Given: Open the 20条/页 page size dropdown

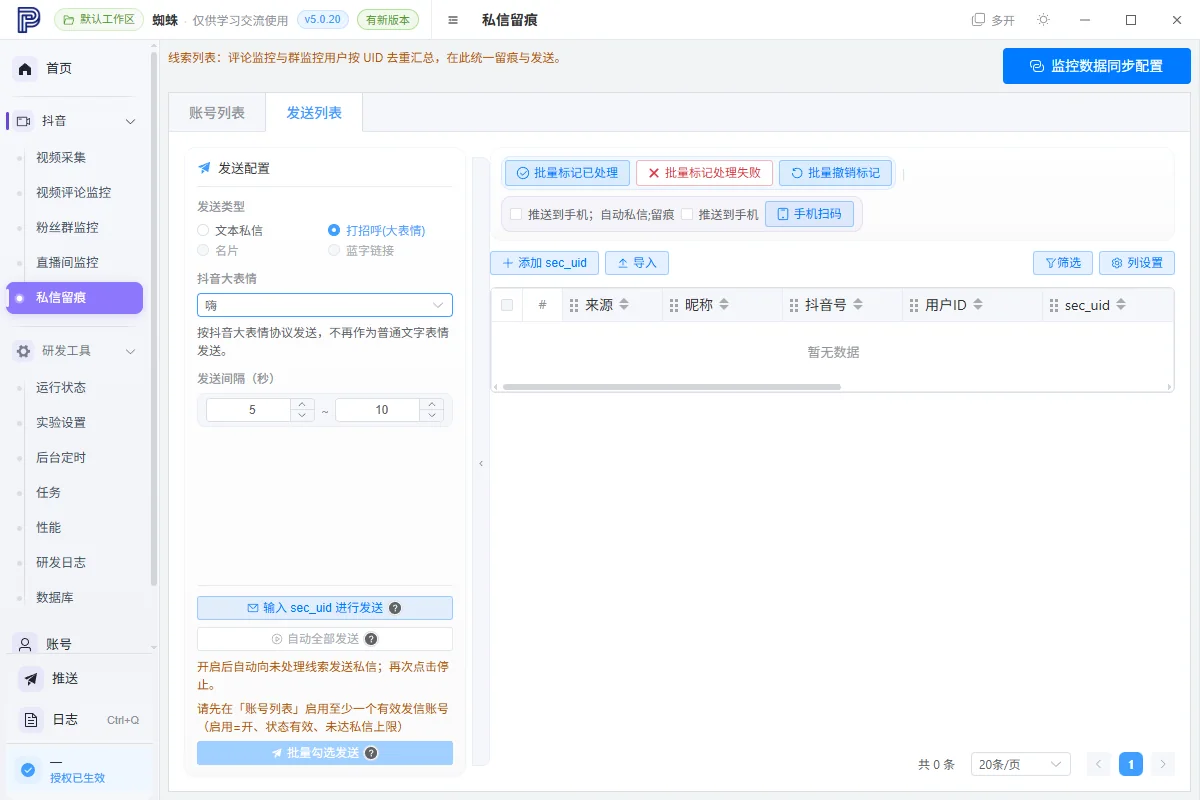Looking at the screenshot, I should tap(1021, 765).
